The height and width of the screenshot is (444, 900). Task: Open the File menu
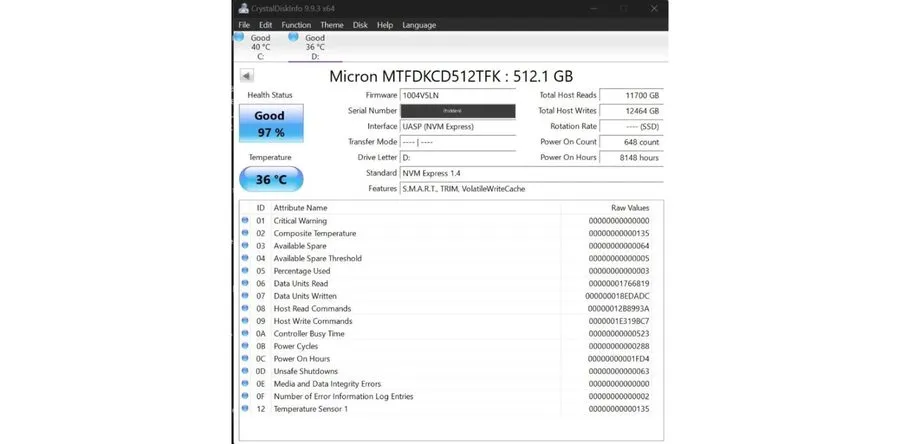tap(244, 25)
